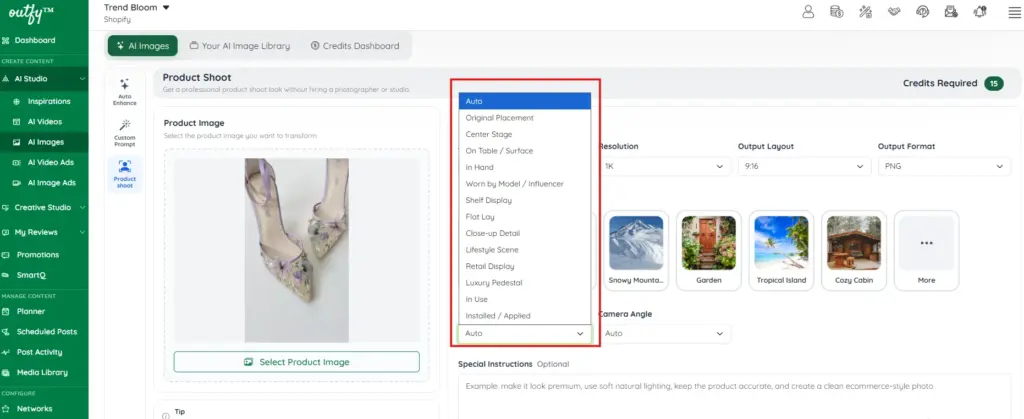Select the Product shoot tool
This screenshot has height=419, width=1024.
coord(124,174)
